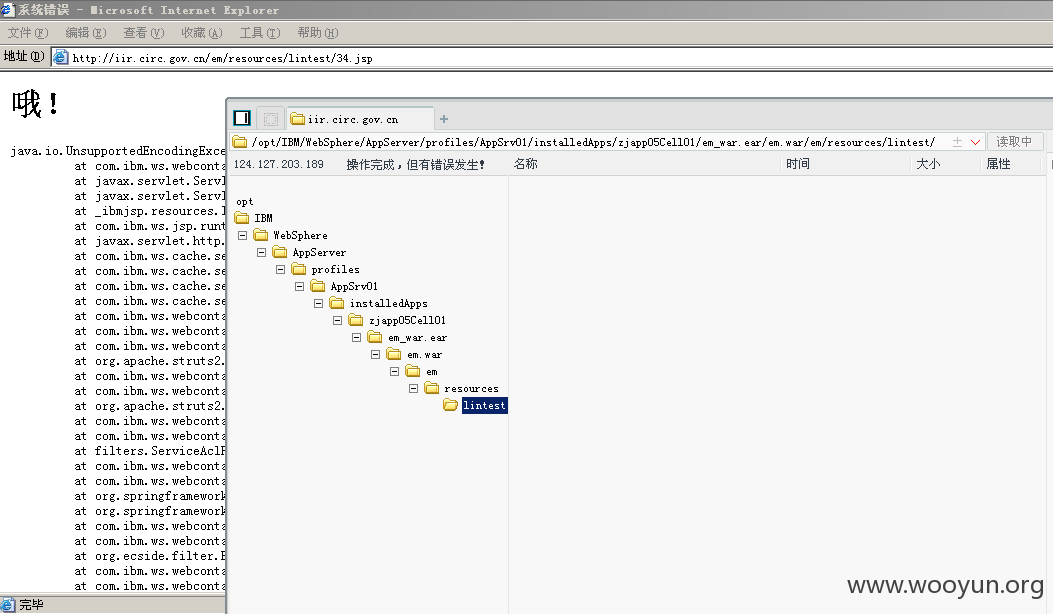Sort by 时间 column header

pos(798,164)
